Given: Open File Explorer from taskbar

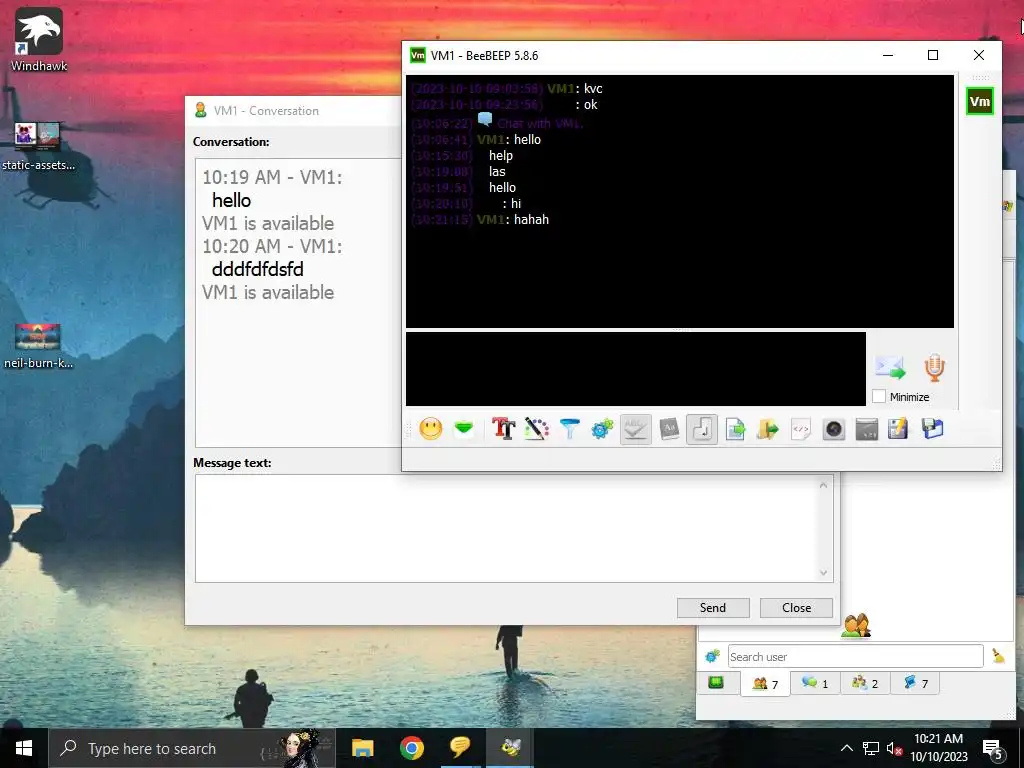Looking at the screenshot, I should tap(362, 748).
